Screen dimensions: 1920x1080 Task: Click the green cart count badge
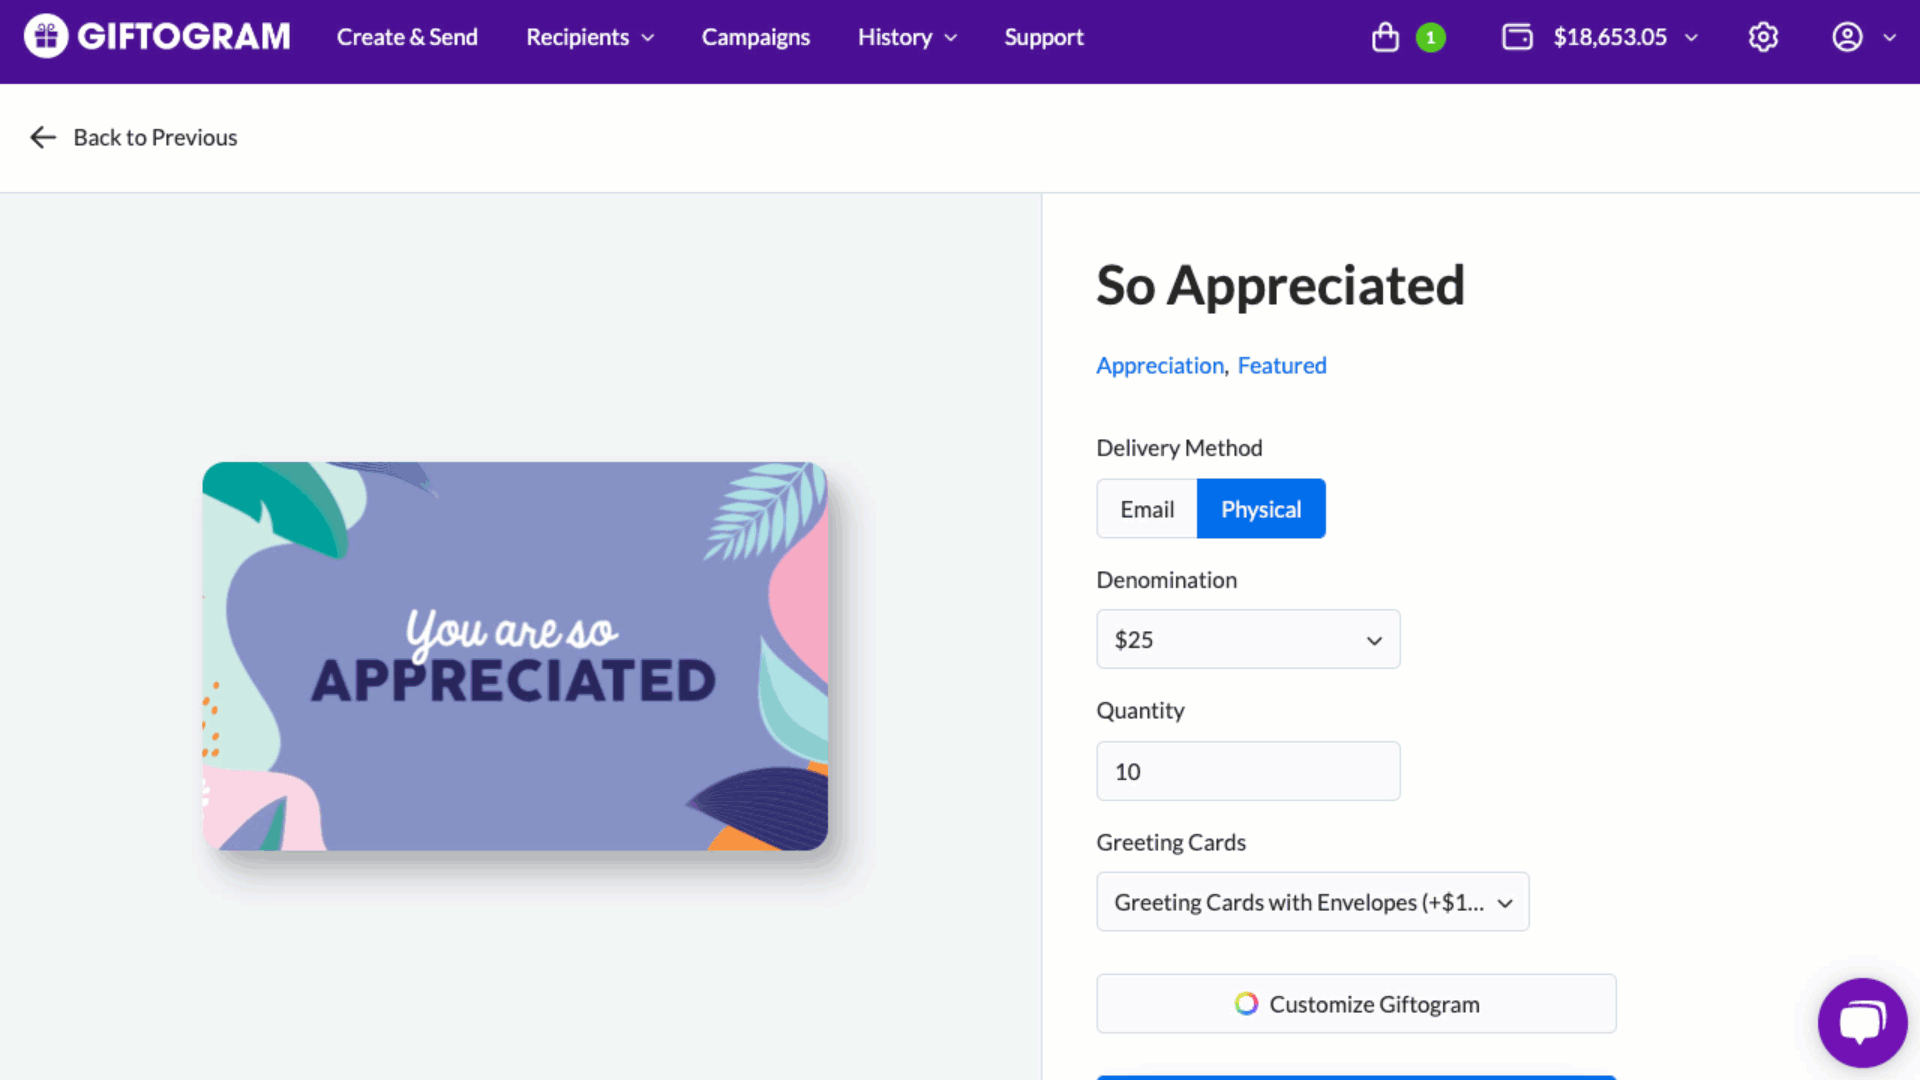click(x=1430, y=38)
